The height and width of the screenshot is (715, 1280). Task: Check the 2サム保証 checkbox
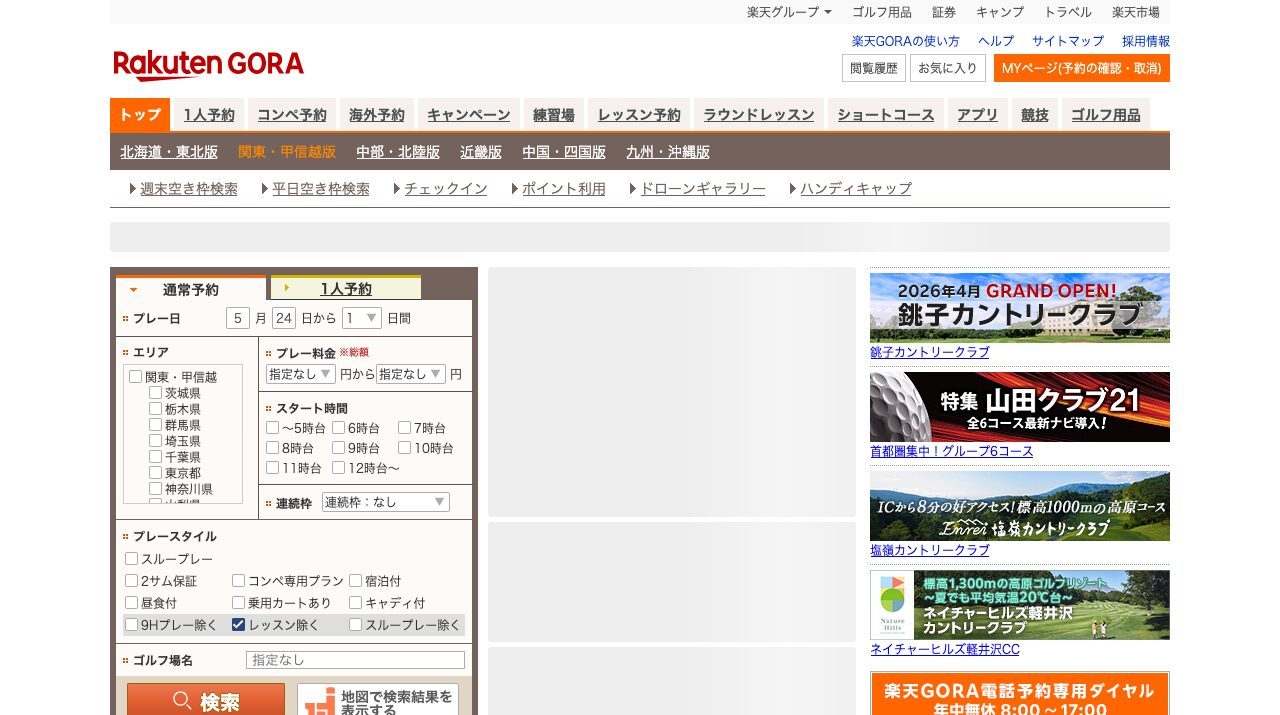(131, 581)
